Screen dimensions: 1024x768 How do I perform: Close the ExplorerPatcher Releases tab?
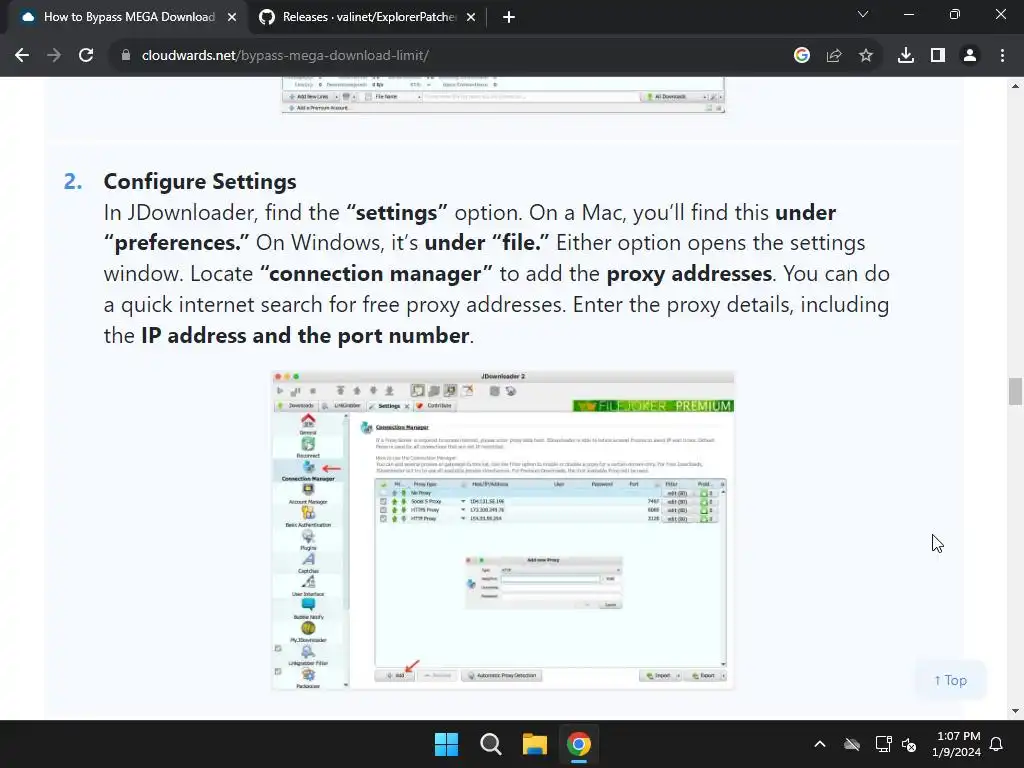click(471, 17)
